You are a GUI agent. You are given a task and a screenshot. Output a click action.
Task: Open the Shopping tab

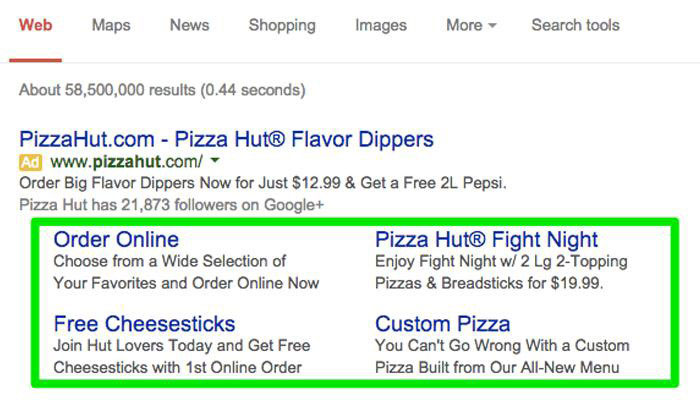point(282,25)
